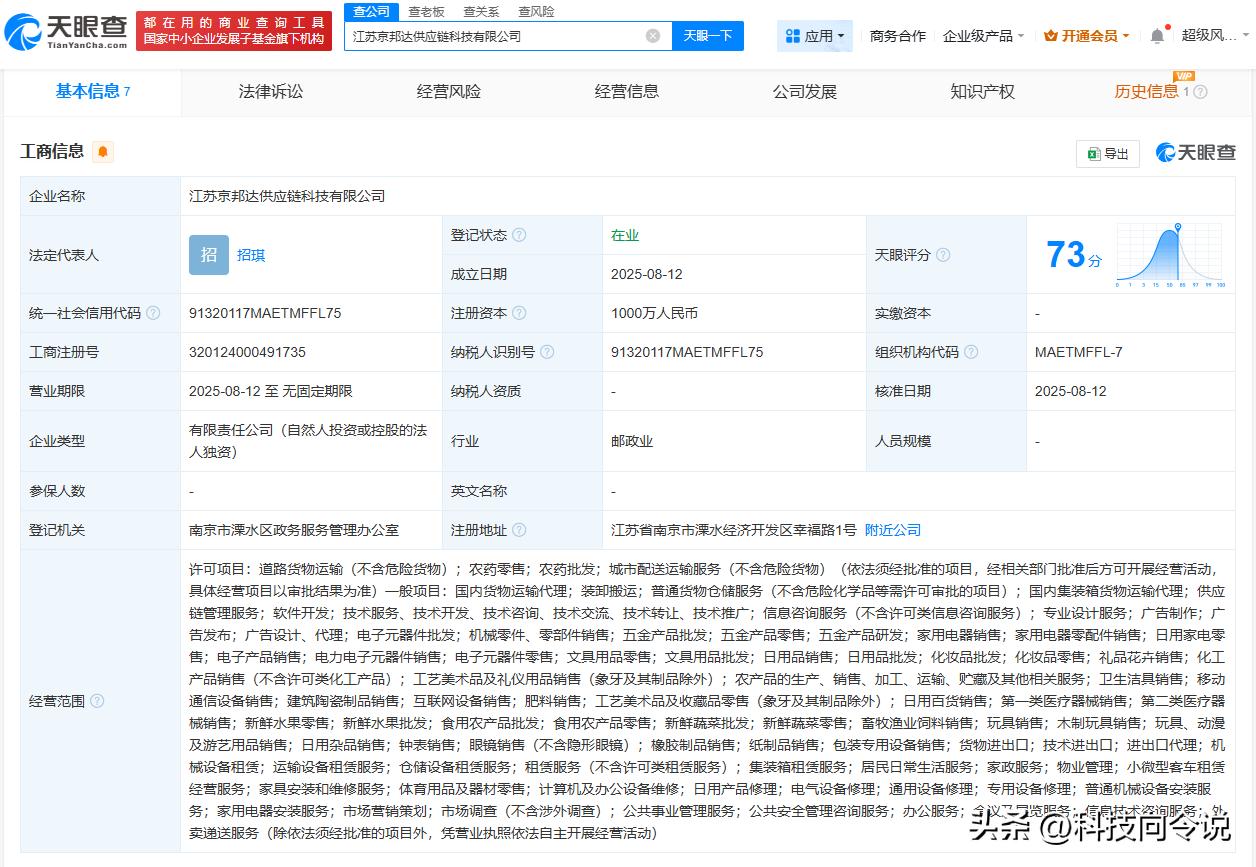This screenshot has width=1256, height=867.
Task: Open the 应用 dropdown menu
Action: (x=815, y=36)
